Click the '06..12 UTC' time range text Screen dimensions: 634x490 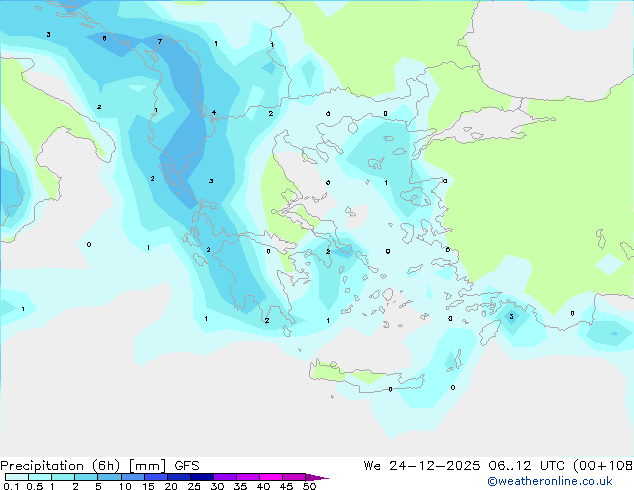(525, 466)
